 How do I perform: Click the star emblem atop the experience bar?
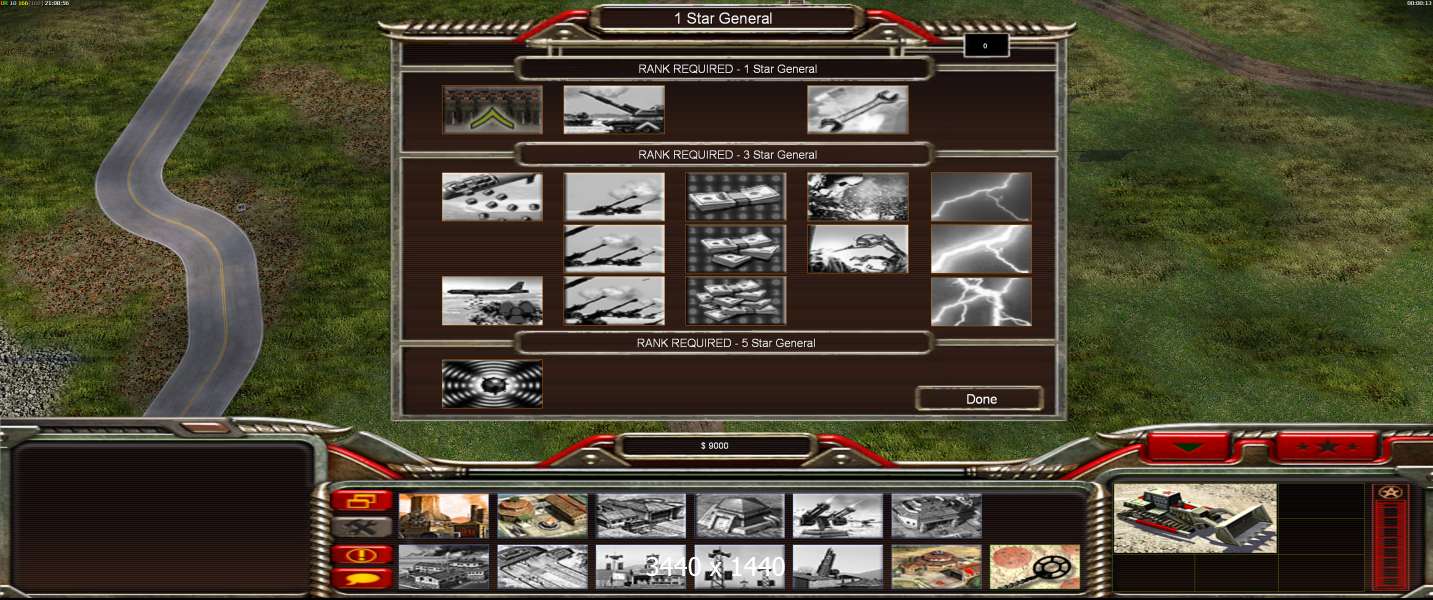tap(1391, 492)
